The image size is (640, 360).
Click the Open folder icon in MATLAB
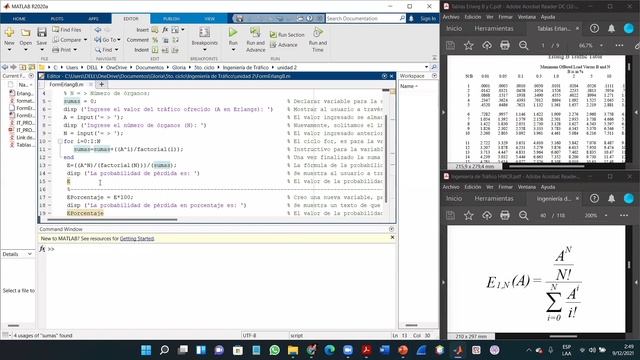(x=25, y=32)
